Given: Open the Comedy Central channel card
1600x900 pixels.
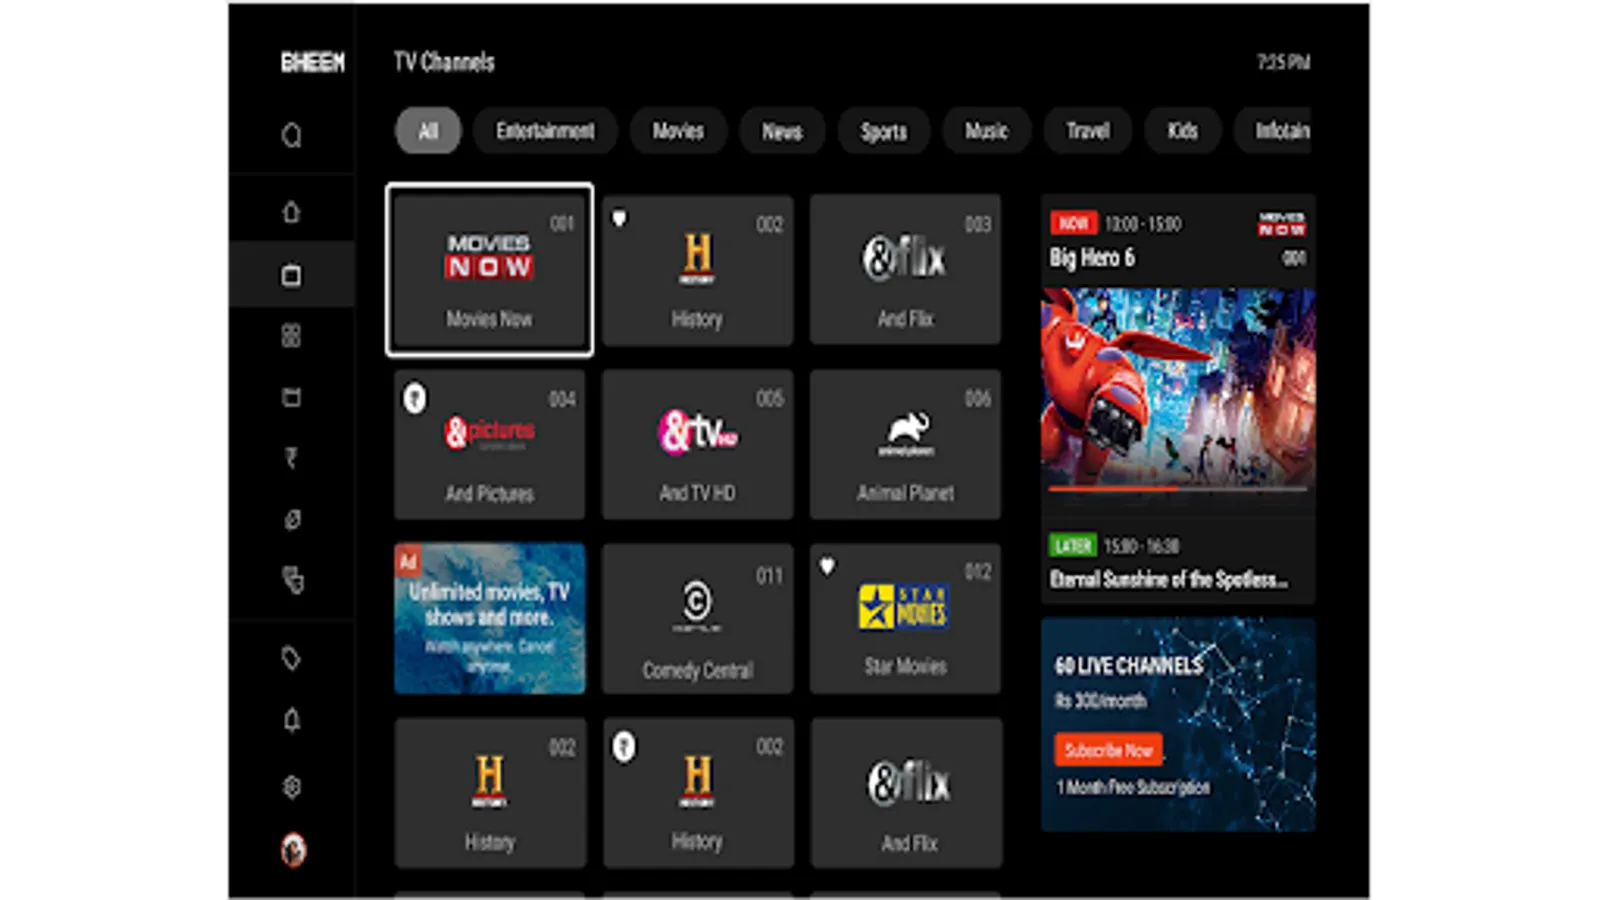Looking at the screenshot, I should (697, 619).
